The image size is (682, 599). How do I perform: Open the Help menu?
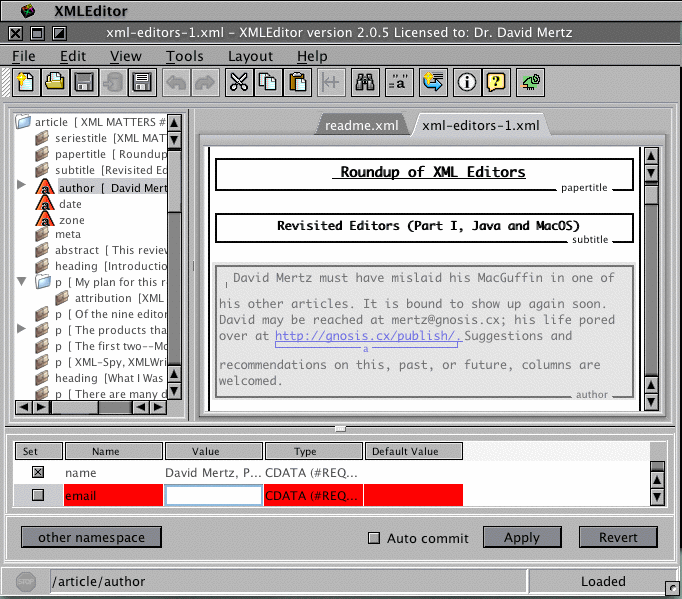(x=312, y=56)
